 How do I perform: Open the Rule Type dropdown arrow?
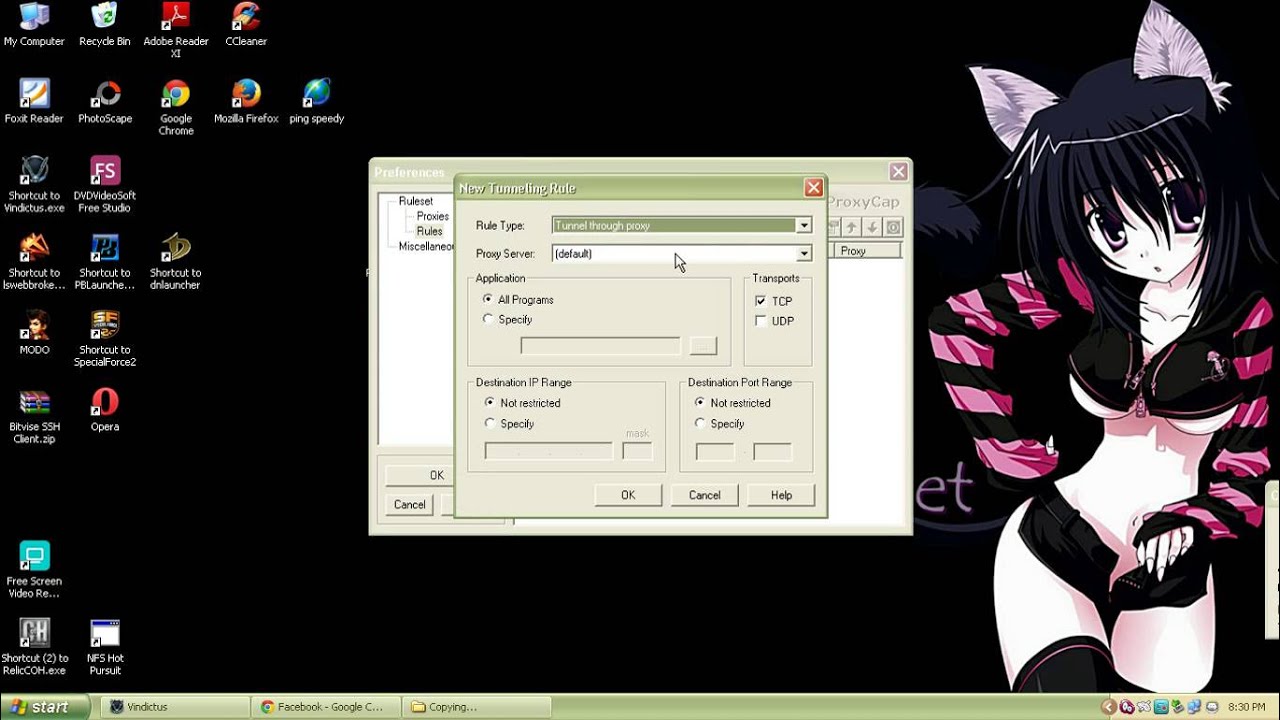click(x=803, y=226)
